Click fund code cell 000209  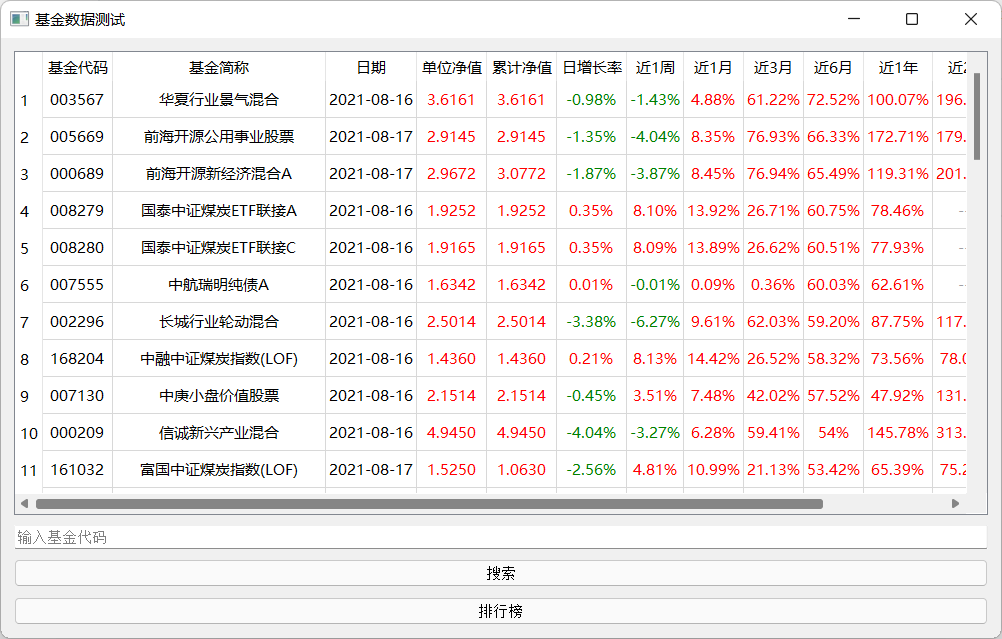pyautogui.click(x=77, y=433)
